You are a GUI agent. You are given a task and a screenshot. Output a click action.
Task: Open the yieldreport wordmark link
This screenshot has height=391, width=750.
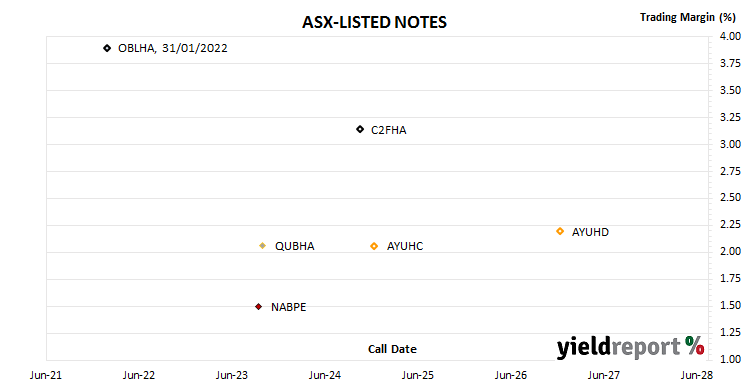[618, 347]
